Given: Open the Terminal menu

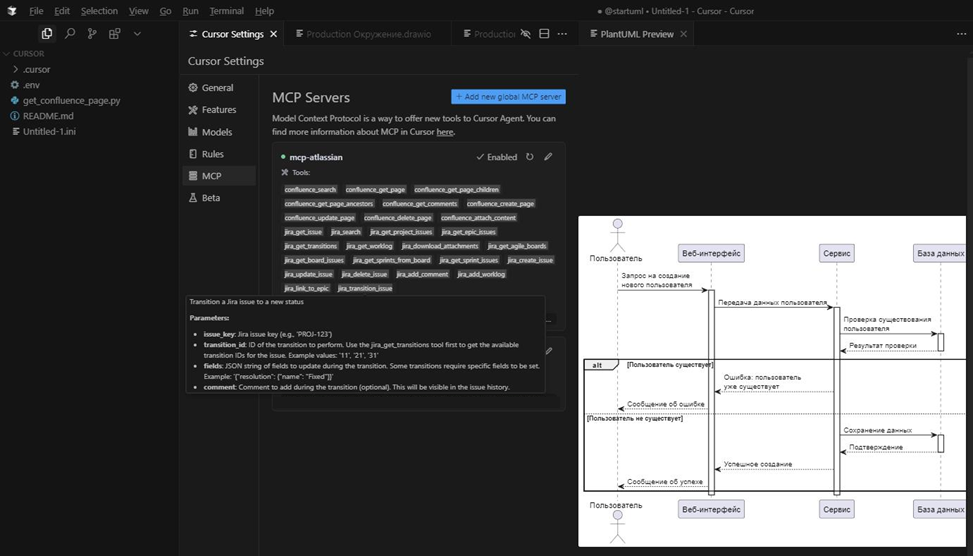Looking at the screenshot, I should pyautogui.click(x=226, y=11).
